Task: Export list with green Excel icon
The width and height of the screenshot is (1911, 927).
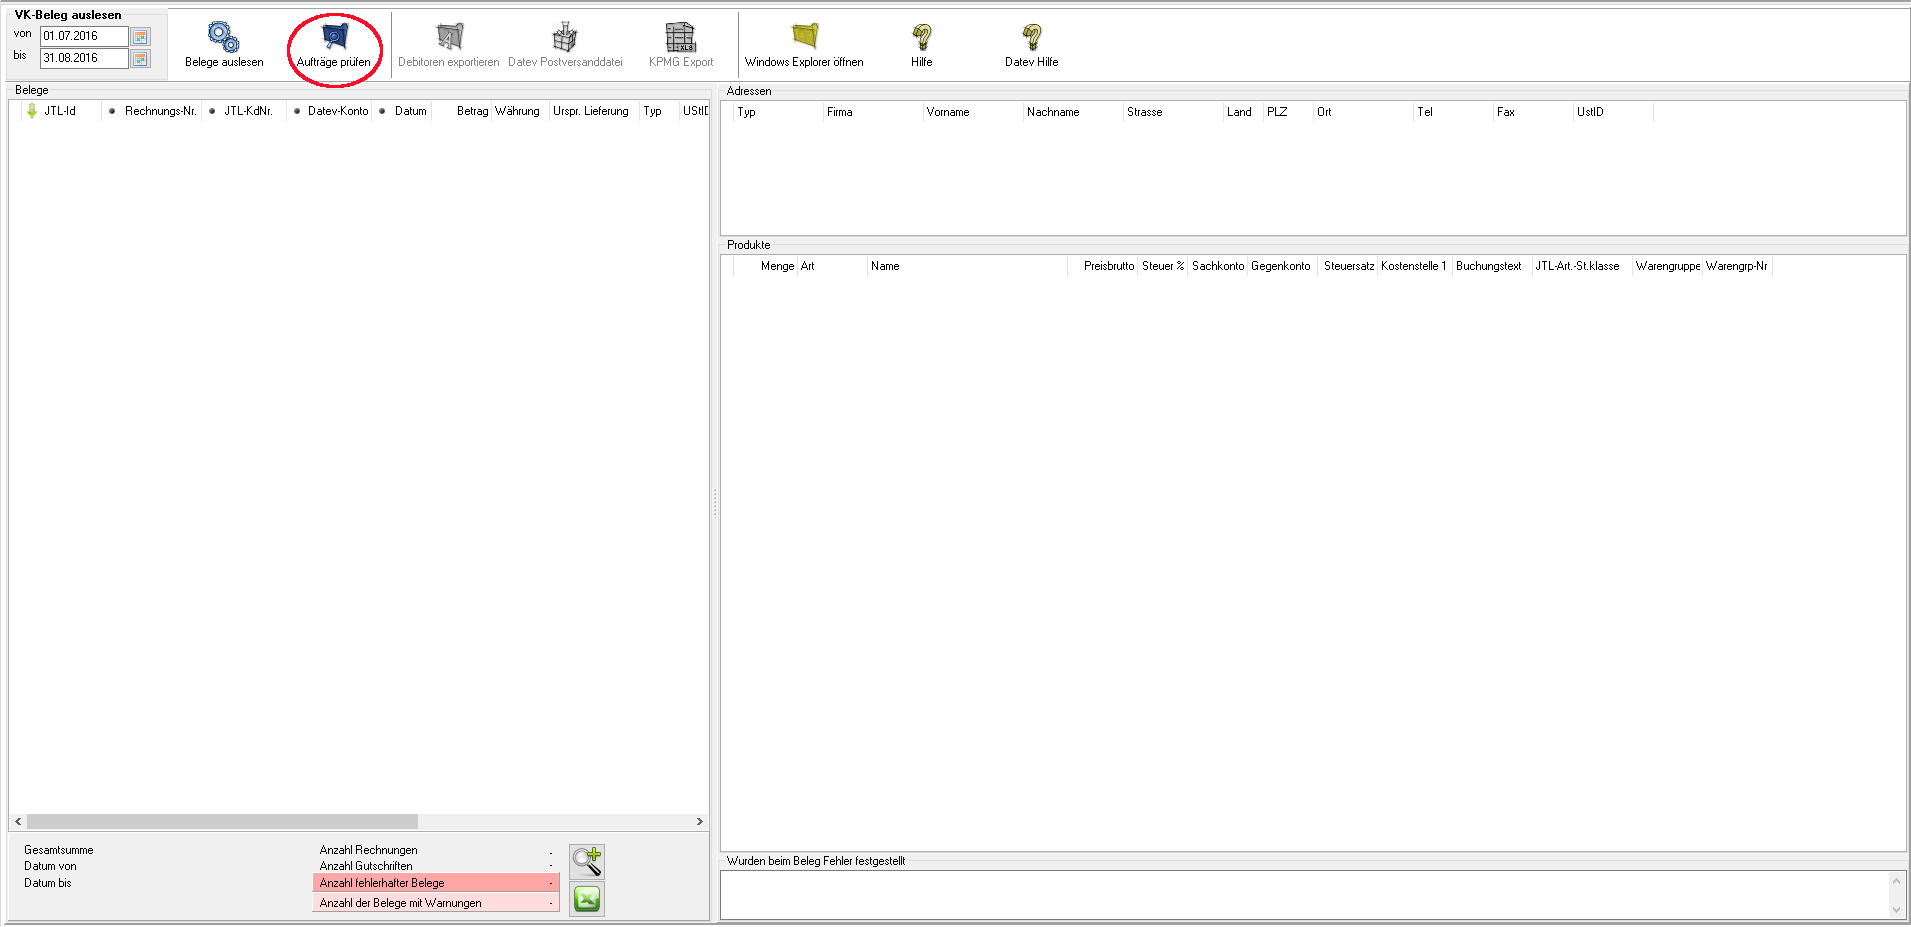Action: click(587, 899)
